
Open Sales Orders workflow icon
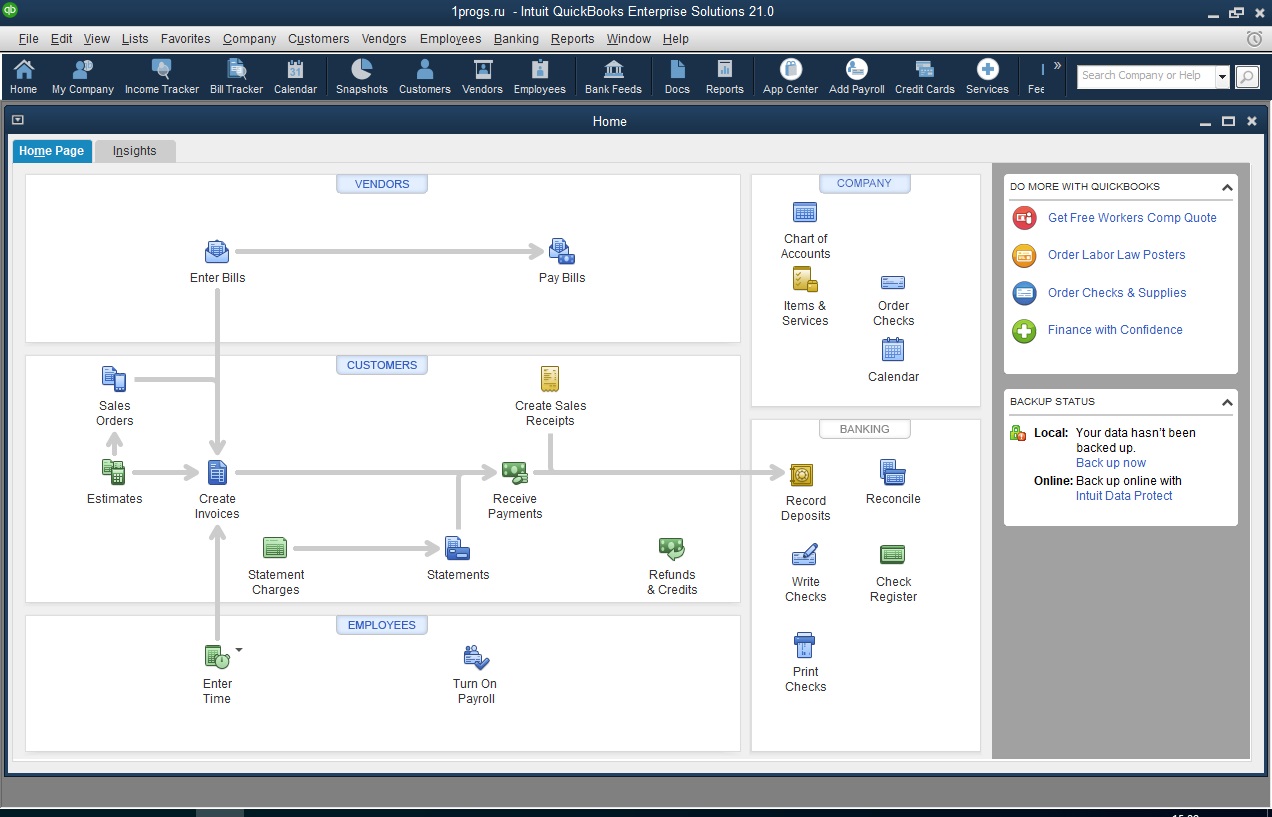(114, 380)
